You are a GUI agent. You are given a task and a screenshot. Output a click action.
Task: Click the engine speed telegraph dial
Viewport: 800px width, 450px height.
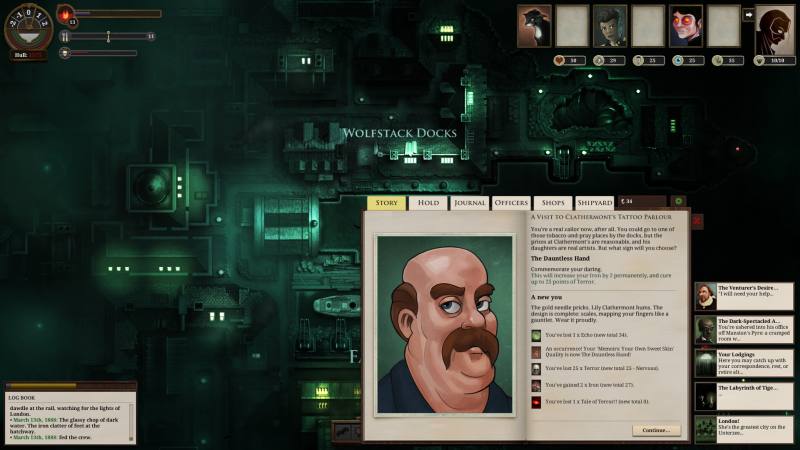(x=29, y=27)
